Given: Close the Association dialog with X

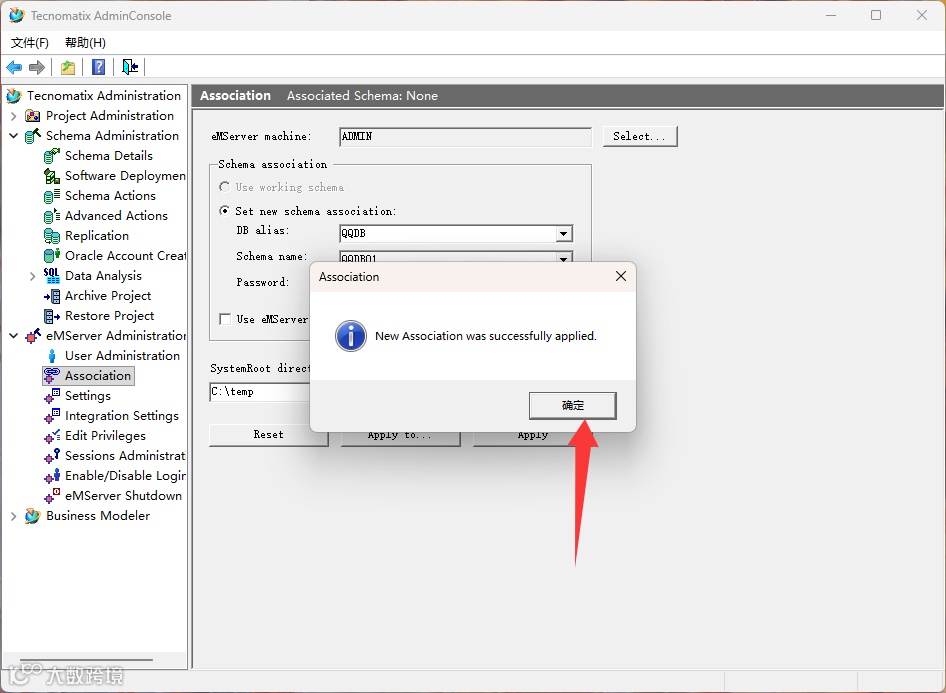Looking at the screenshot, I should (x=621, y=276).
